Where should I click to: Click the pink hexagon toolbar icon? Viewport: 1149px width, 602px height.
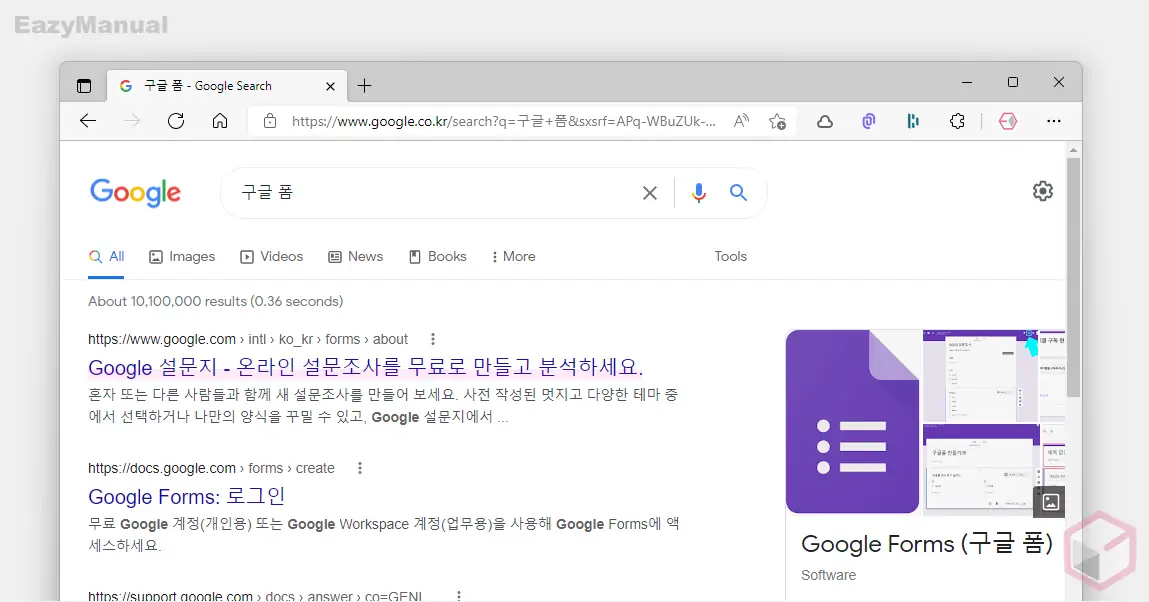coord(1008,122)
